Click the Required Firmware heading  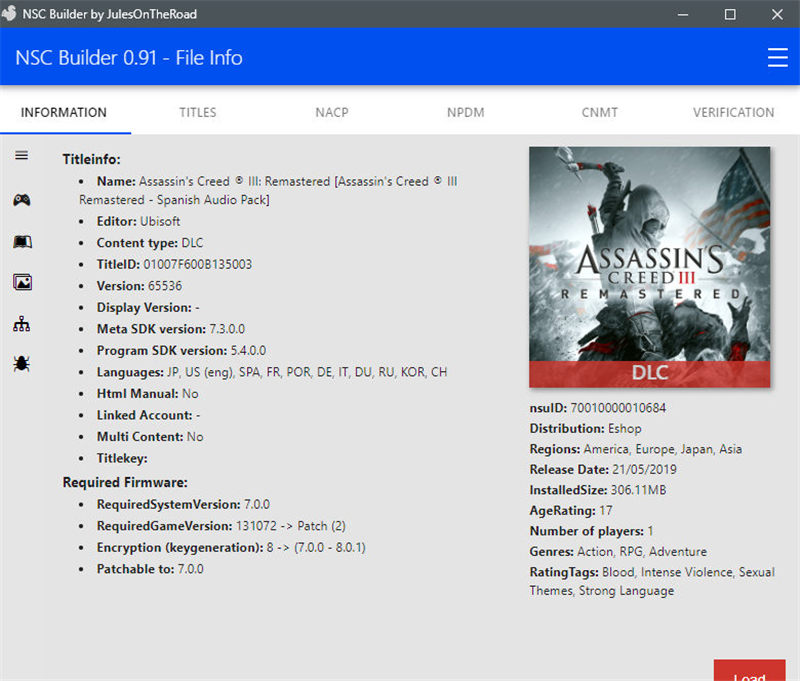coord(125,482)
